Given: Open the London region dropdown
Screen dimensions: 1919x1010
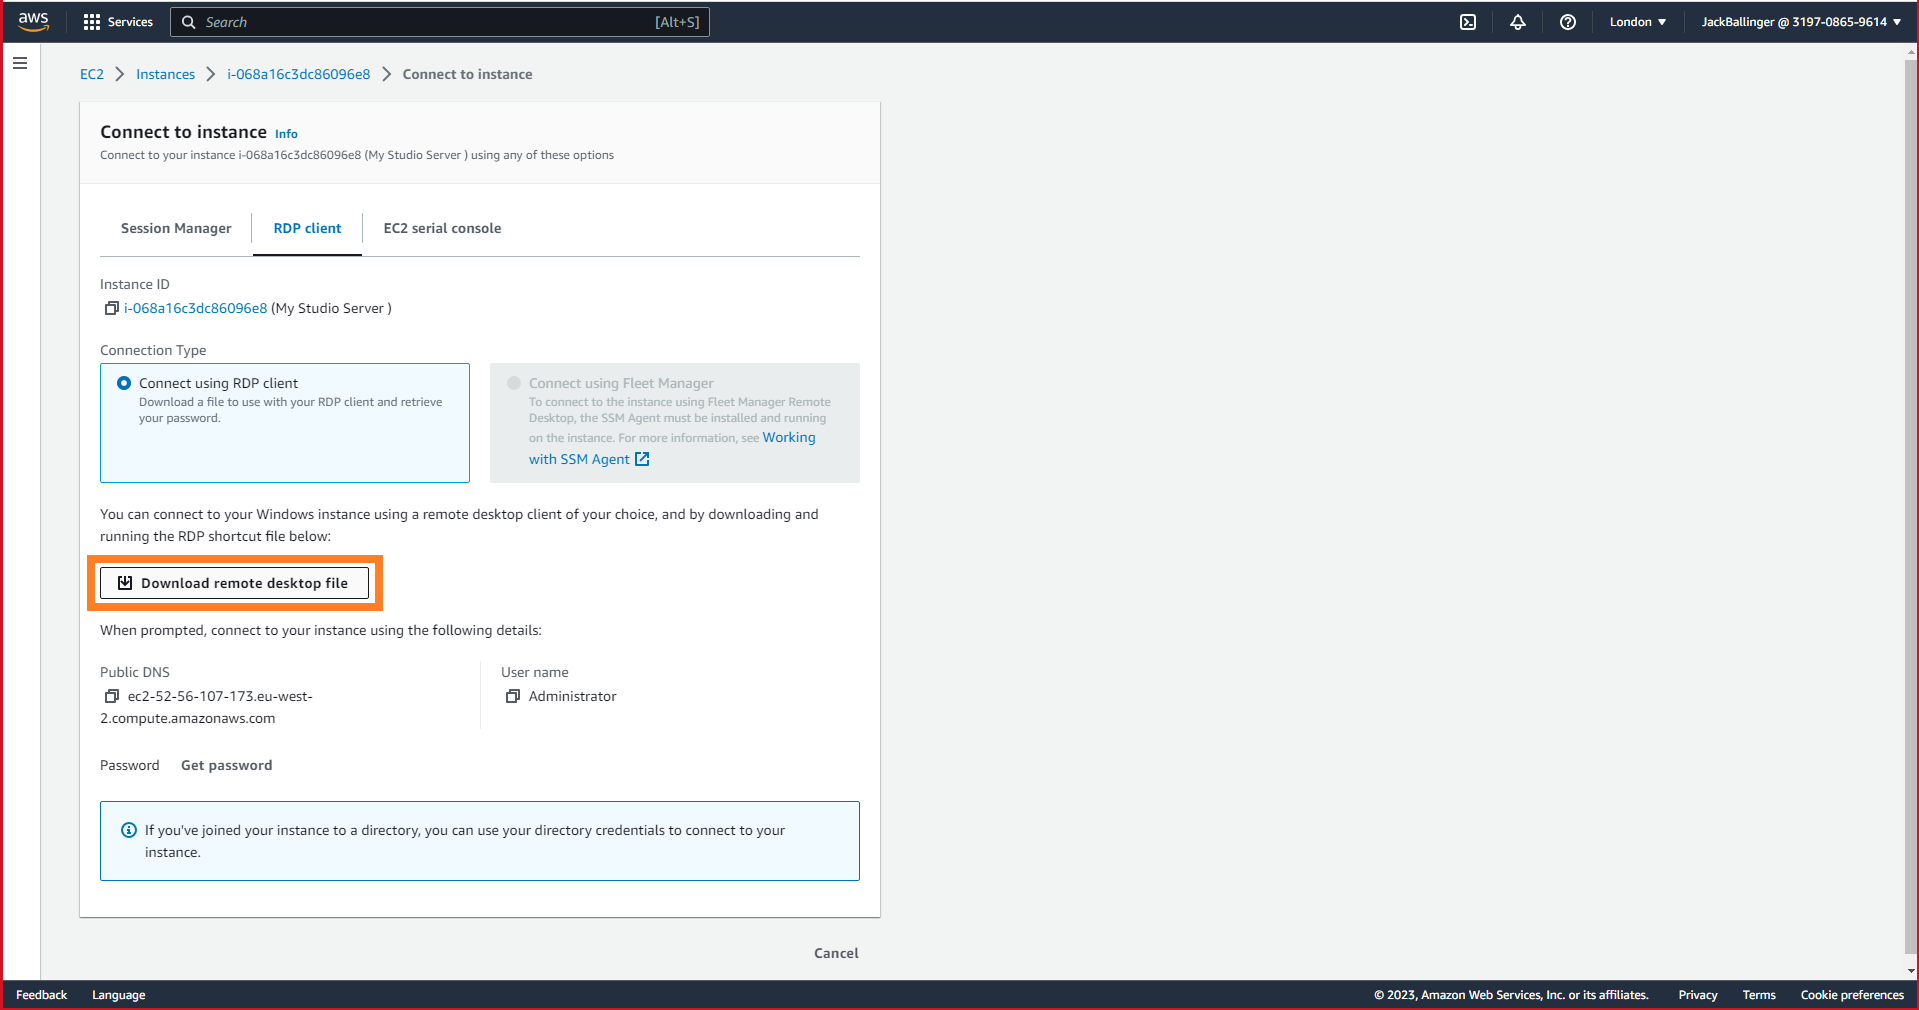Looking at the screenshot, I should pos(1637,22).
